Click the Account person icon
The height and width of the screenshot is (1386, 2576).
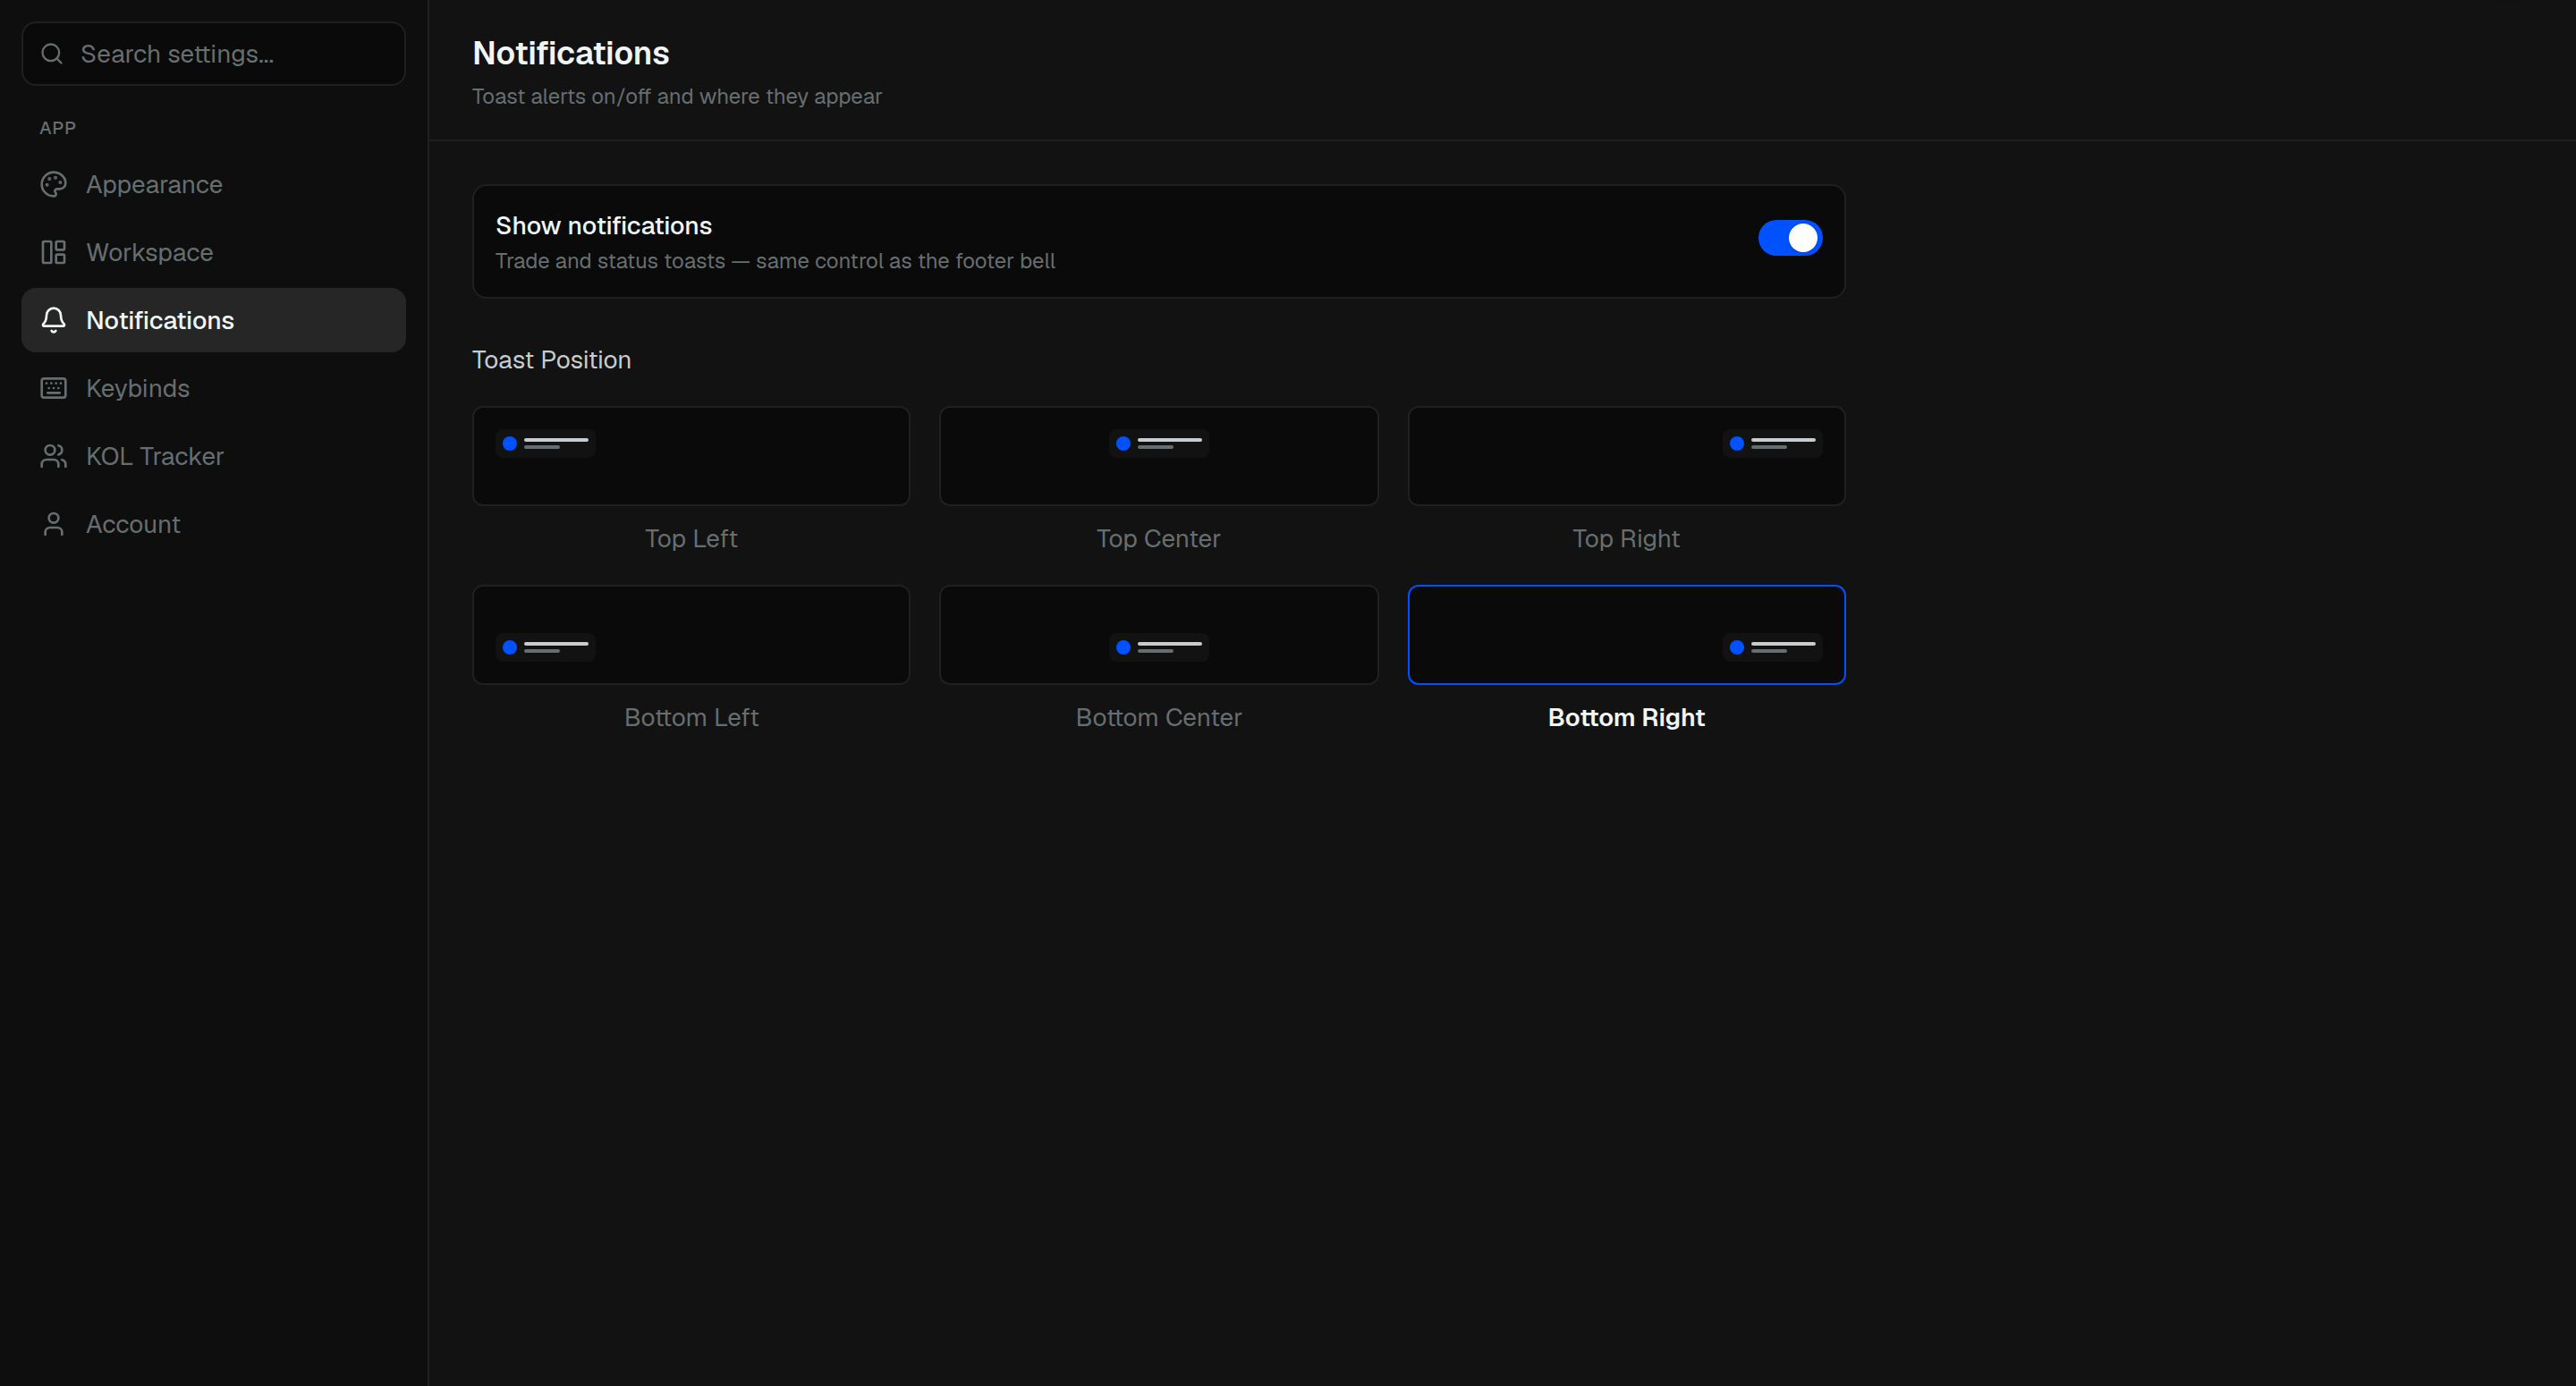click(54, 524)
